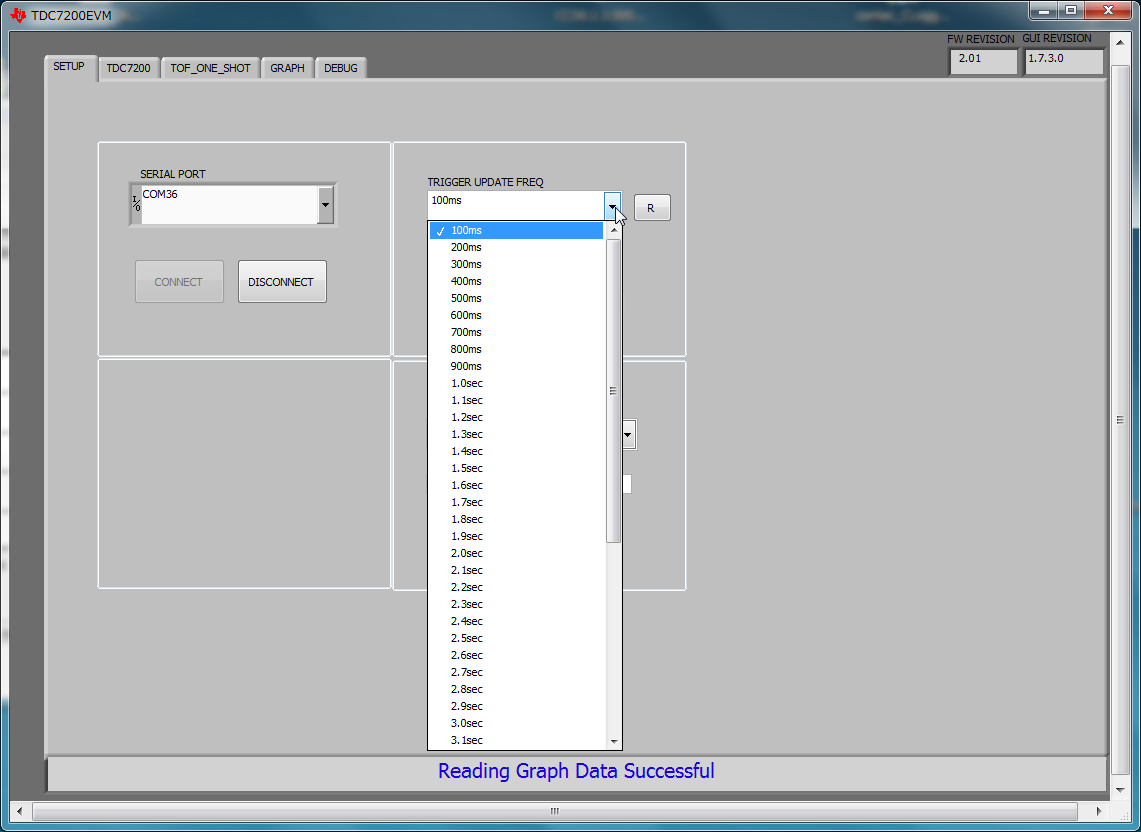The image size is (1141, 832).
Task: Select the 900ms entry
Action: pyautogui.click(x=517, y=366)
